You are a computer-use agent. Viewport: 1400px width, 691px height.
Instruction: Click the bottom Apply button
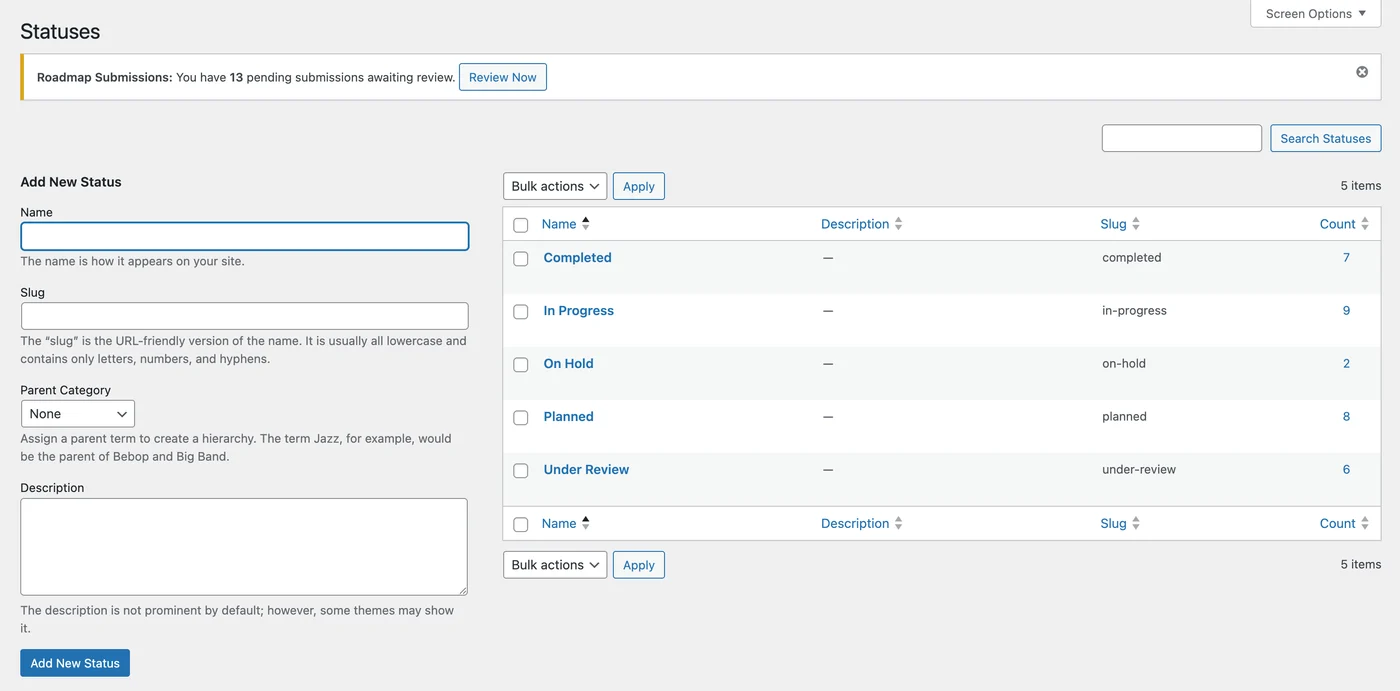pos(639,565)
